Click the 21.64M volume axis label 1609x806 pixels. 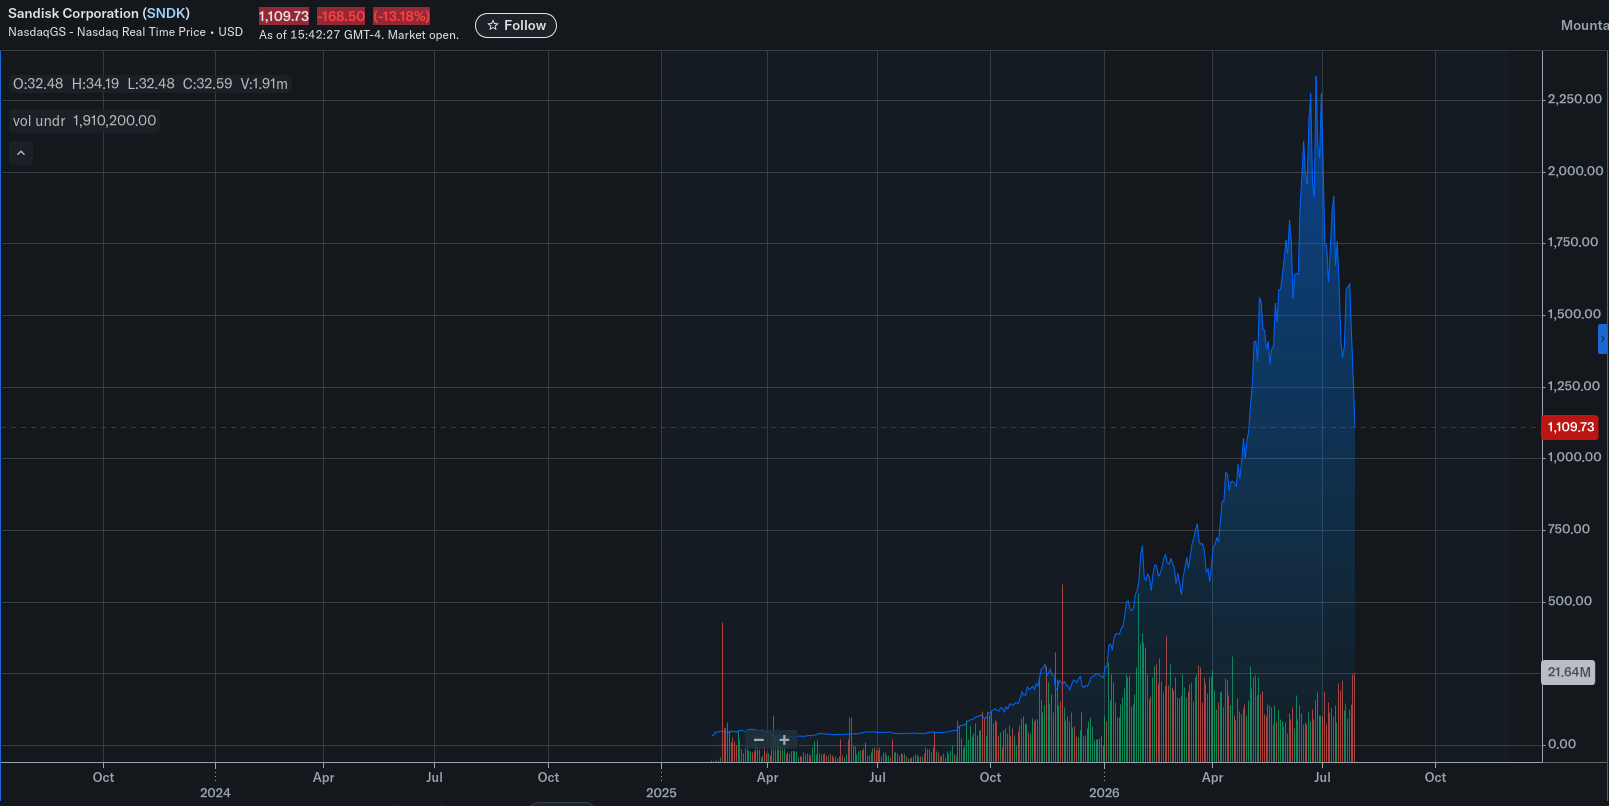(x=1569, y=672)
